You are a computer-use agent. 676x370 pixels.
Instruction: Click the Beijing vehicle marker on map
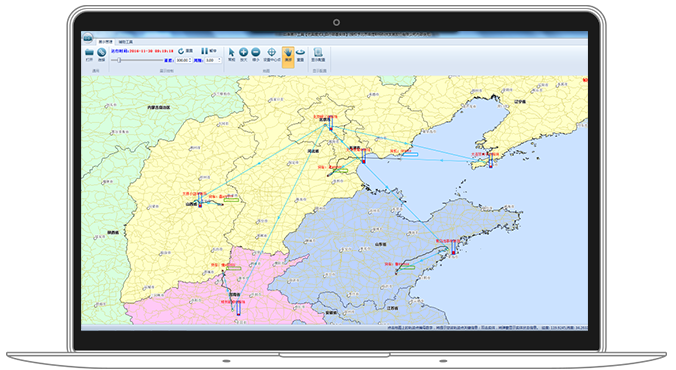(331, 123)
